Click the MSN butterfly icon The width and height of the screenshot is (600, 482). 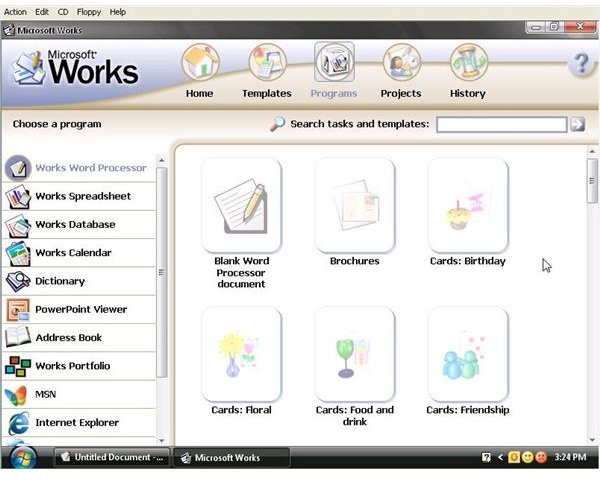pyautogui.click(x=16, y=394)
